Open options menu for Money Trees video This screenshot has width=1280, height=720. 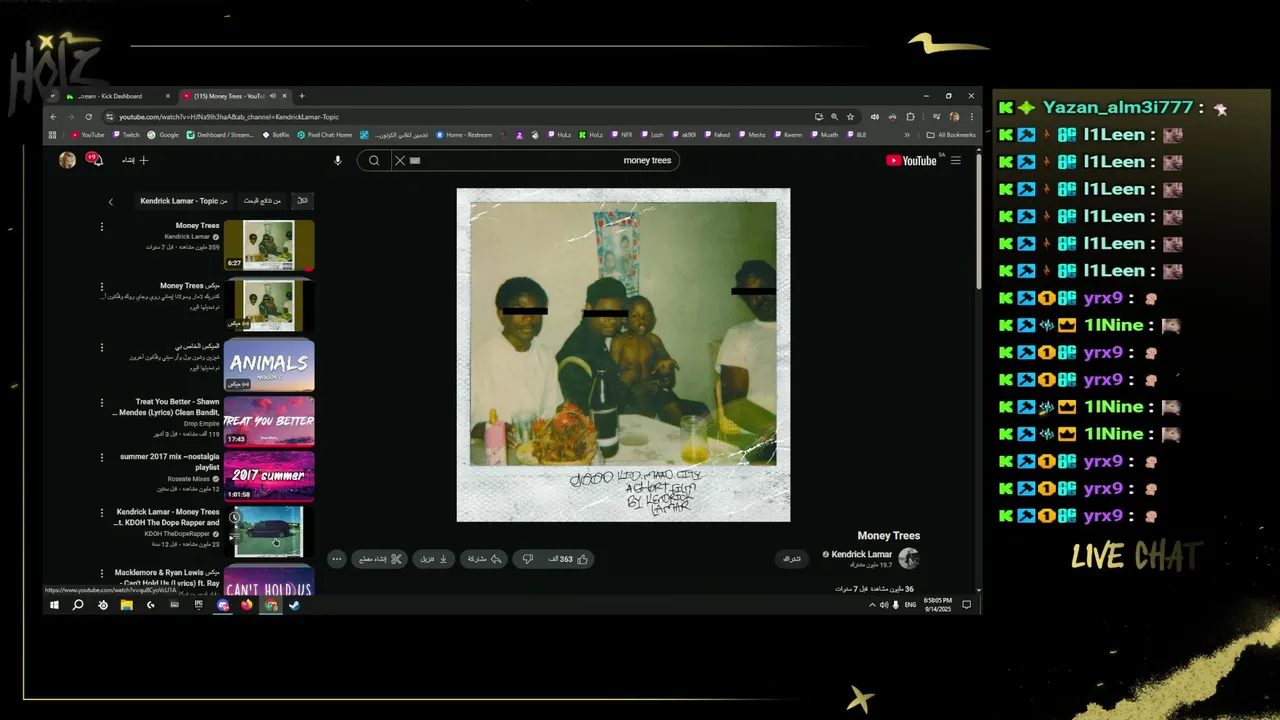[x=101, y=227]
